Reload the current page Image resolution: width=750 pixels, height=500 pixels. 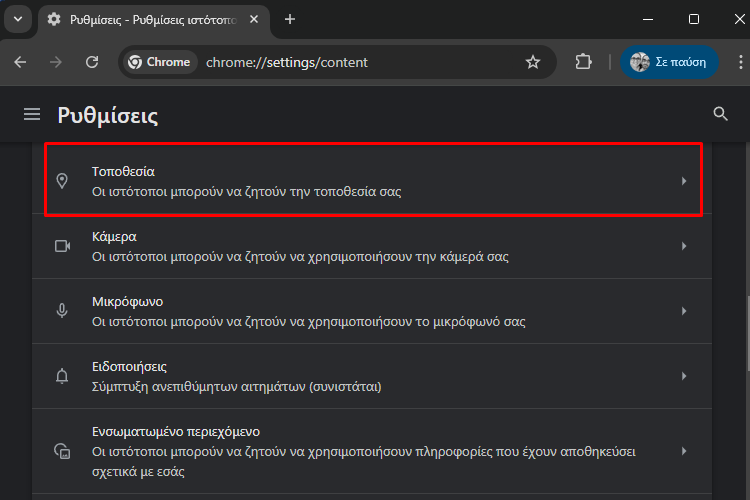pyautogui.click(x=92, y=62)
